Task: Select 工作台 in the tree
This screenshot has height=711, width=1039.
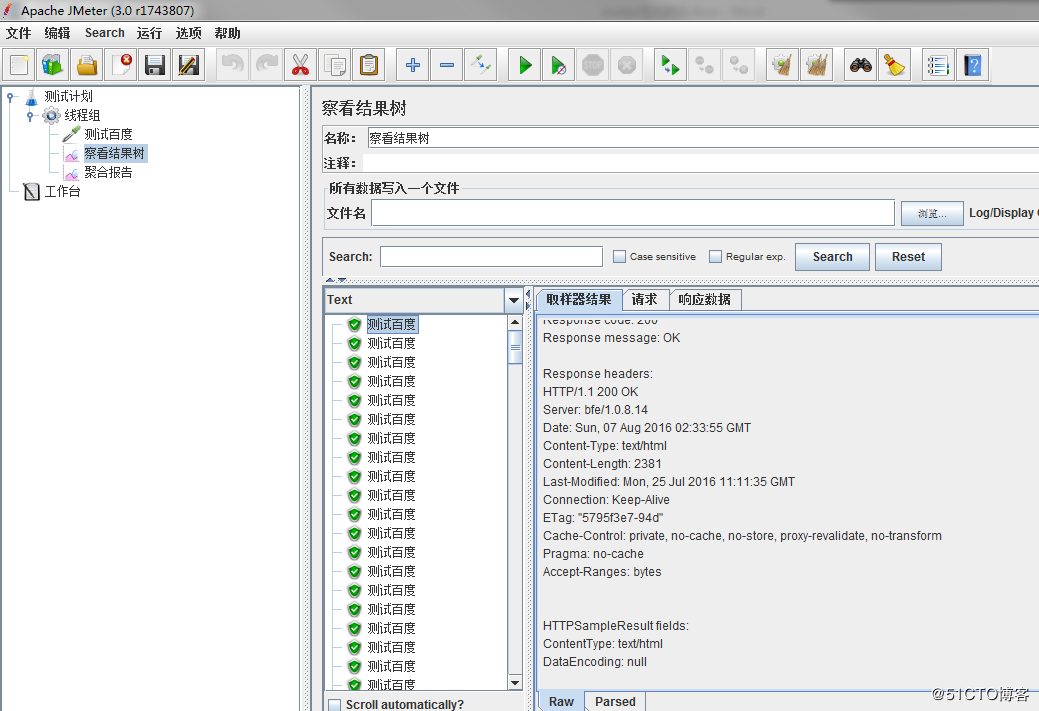Action: pyautogui.click(x=62, y=192)
